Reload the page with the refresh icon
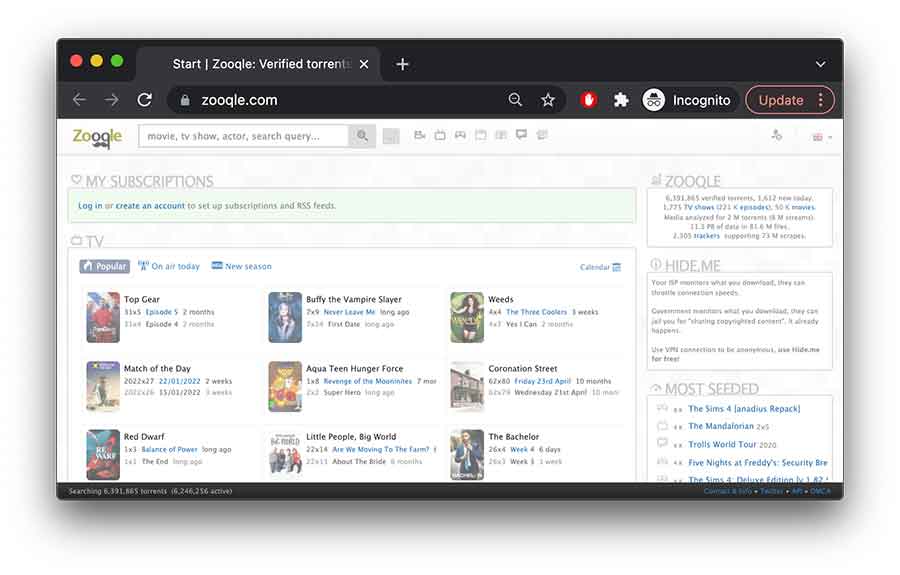This screenshot has height=575, width=900. click(x=145, y=100)
